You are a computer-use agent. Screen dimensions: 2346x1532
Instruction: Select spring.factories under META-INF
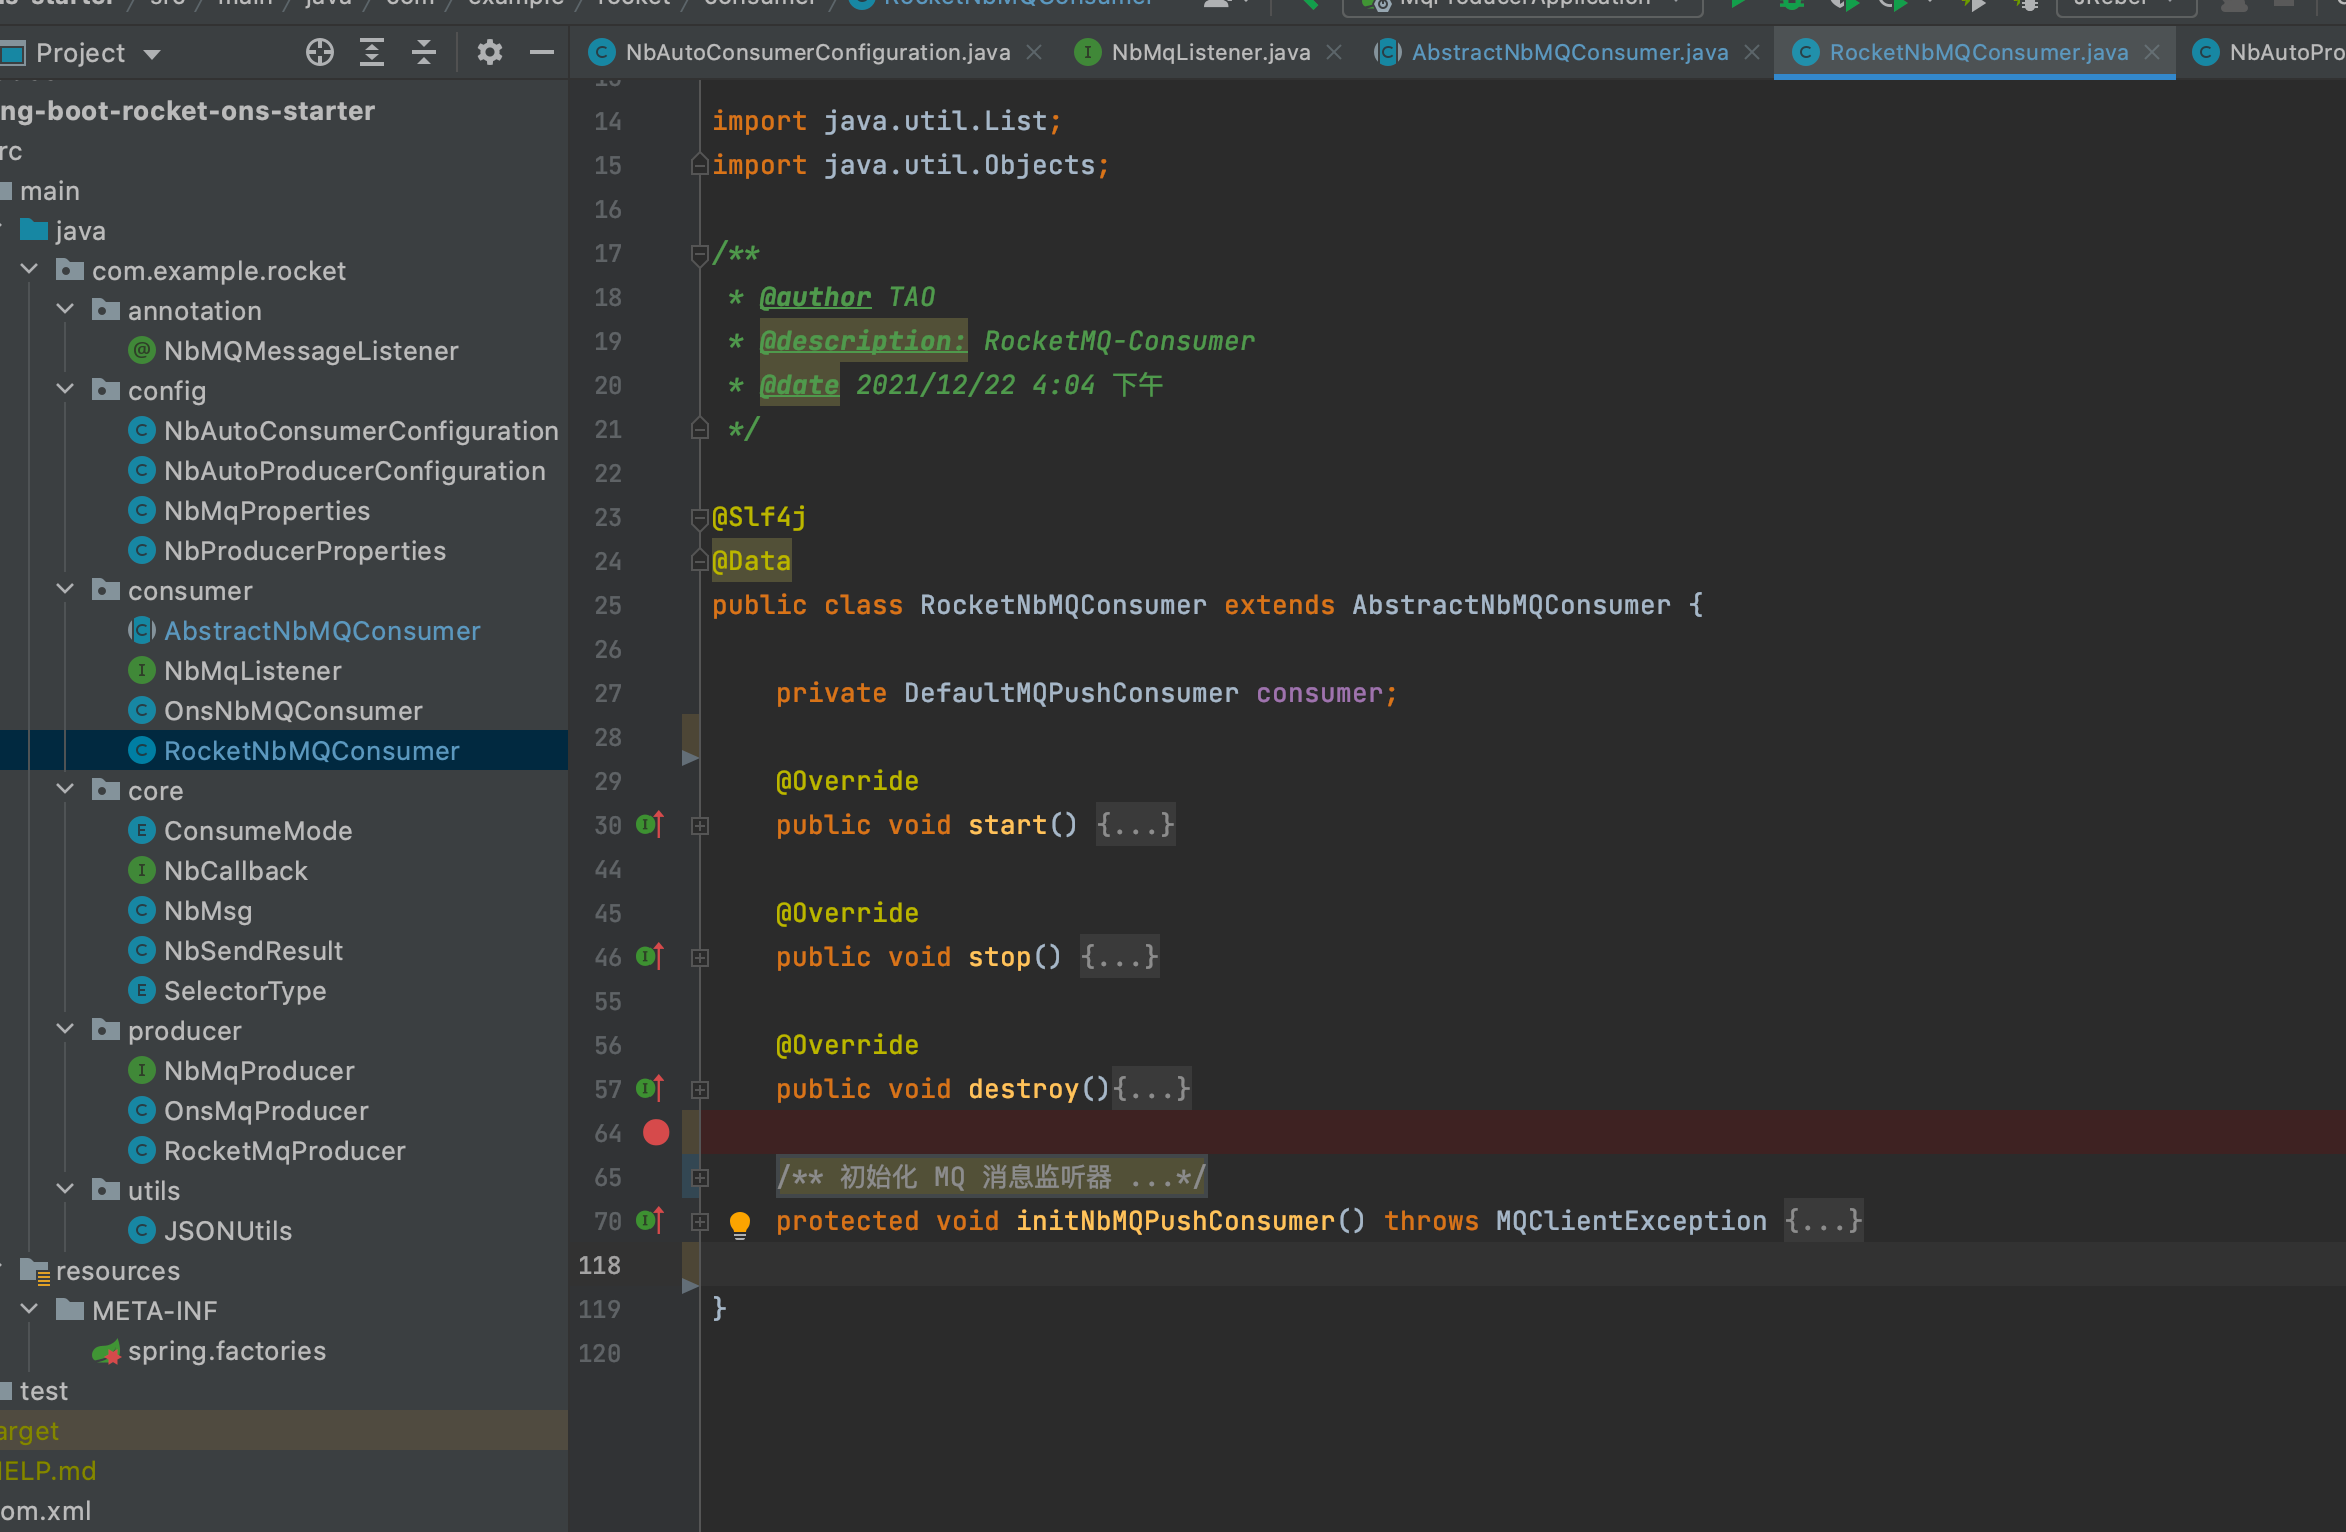coord(227,1351)
